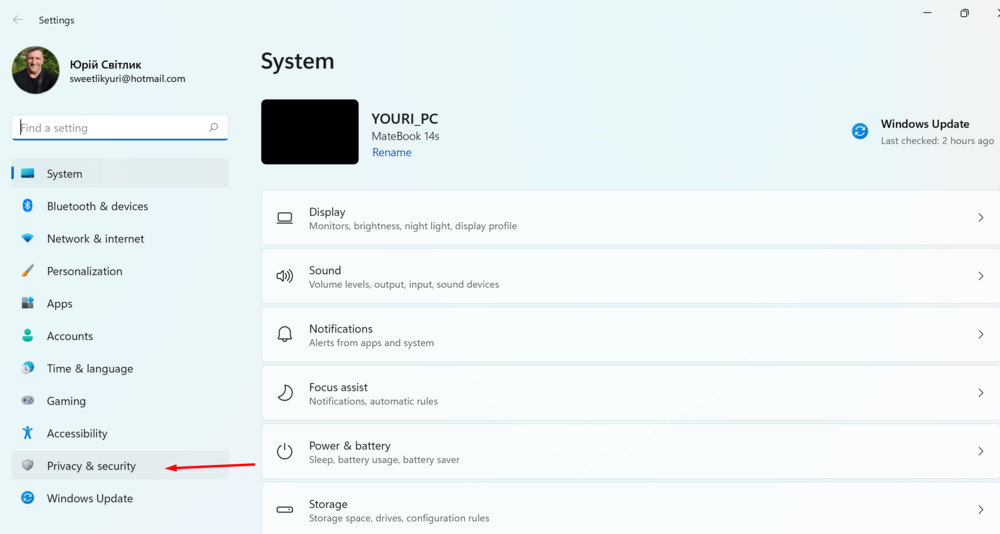Click the Accessibility figure icon
The height and width of the screenshot is (534, 1000).
tap(28, 433)
